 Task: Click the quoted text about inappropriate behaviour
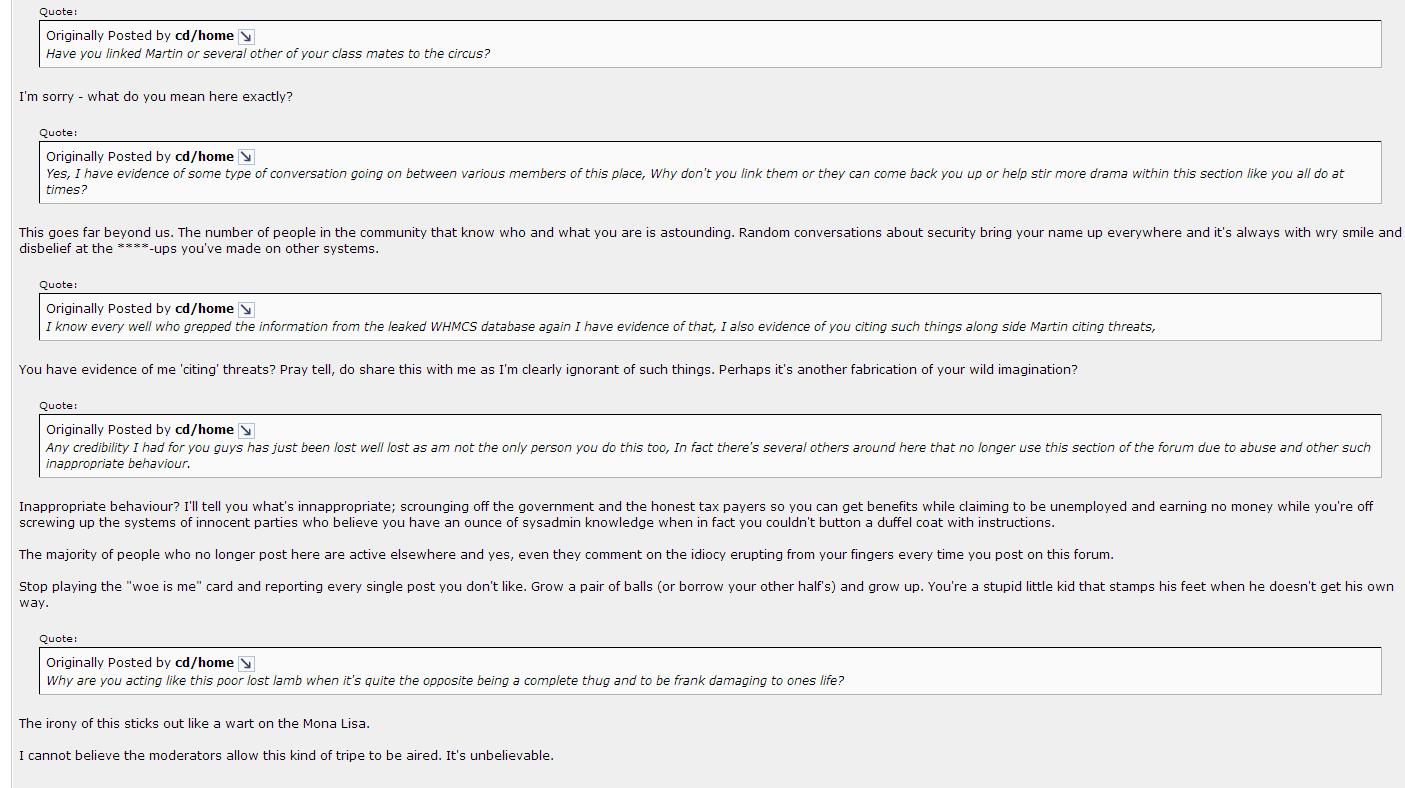click(x=708, y=455)
